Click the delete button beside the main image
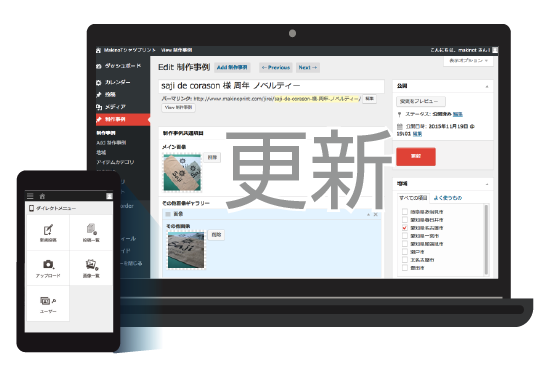This screenshot has height=374, width=553. 212,157
